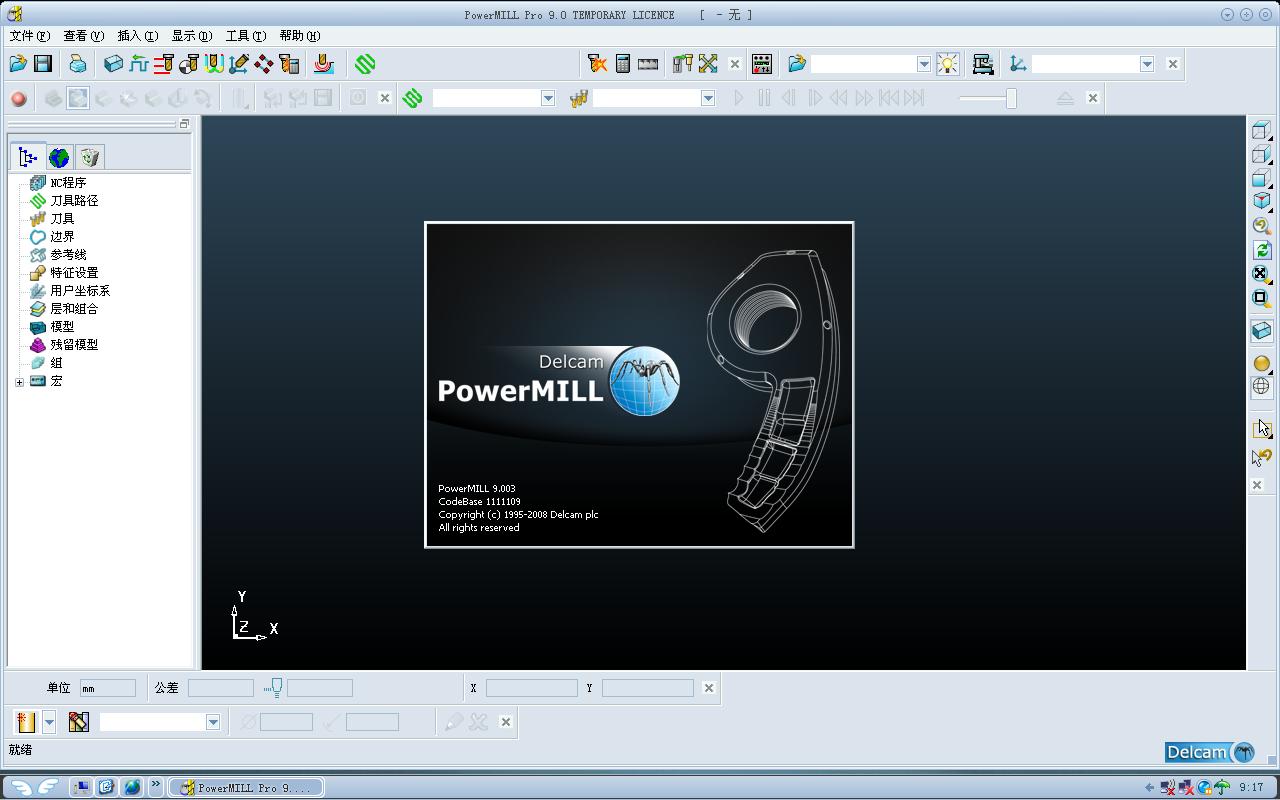Click the eject icon in simulation toolbar

point(1065,98)
